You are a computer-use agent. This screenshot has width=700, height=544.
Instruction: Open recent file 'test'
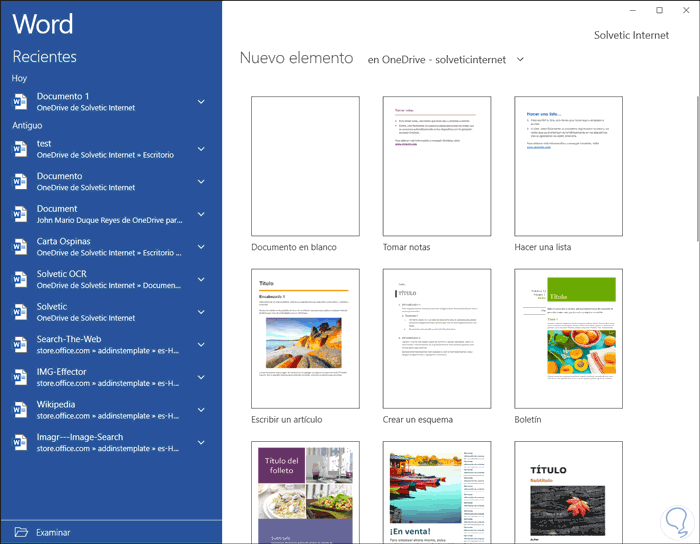[x=111, y=149]
